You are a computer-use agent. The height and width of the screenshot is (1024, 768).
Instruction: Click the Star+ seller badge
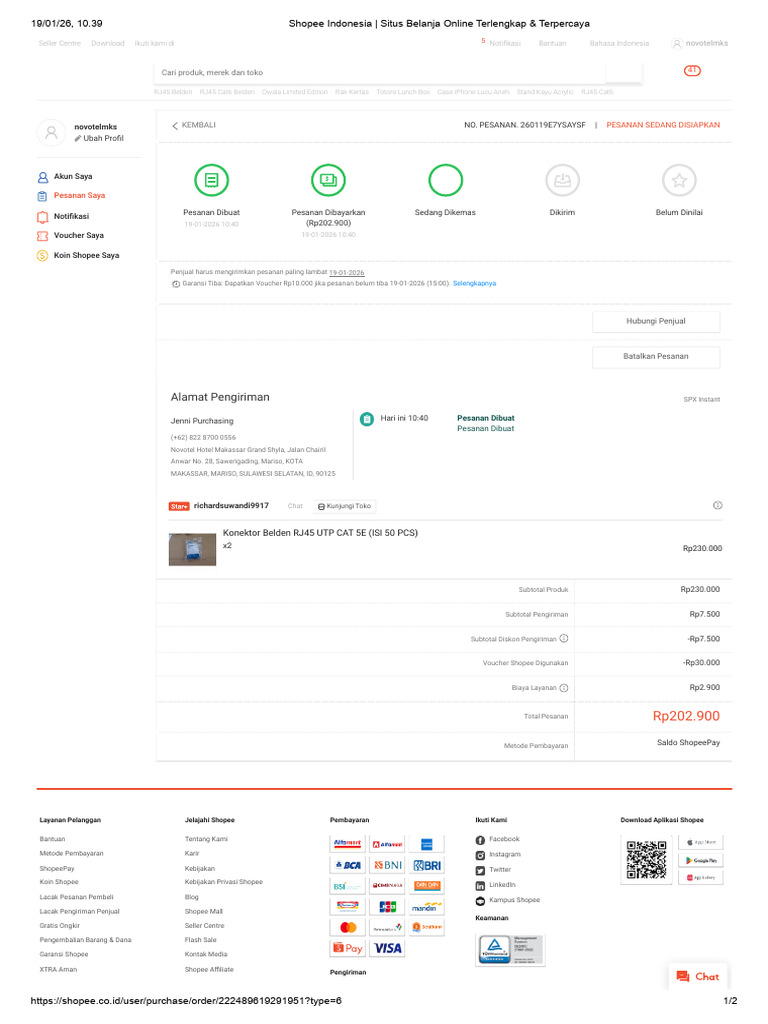[179, 506]
